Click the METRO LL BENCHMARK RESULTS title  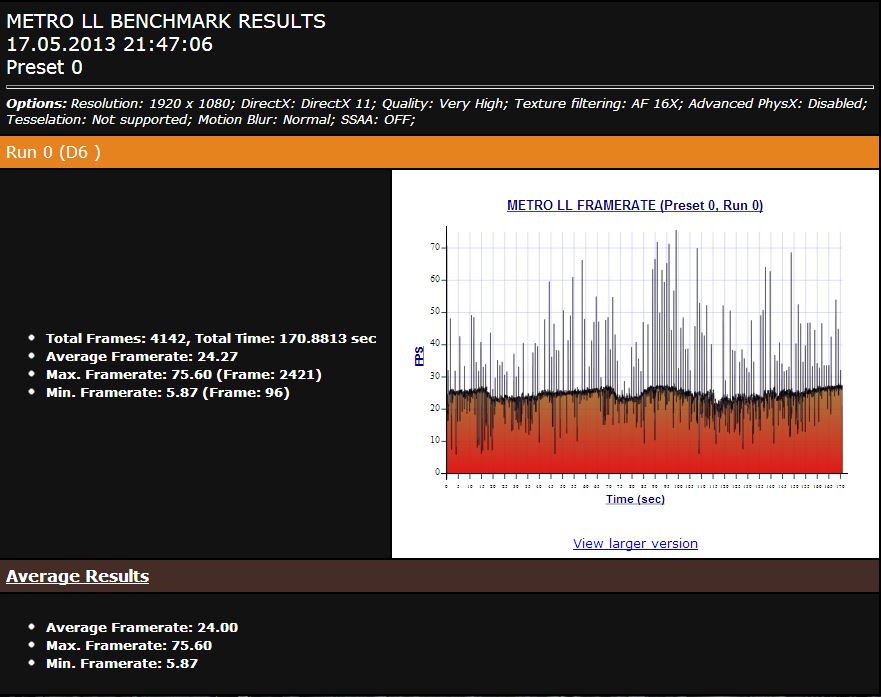(166, 21)
